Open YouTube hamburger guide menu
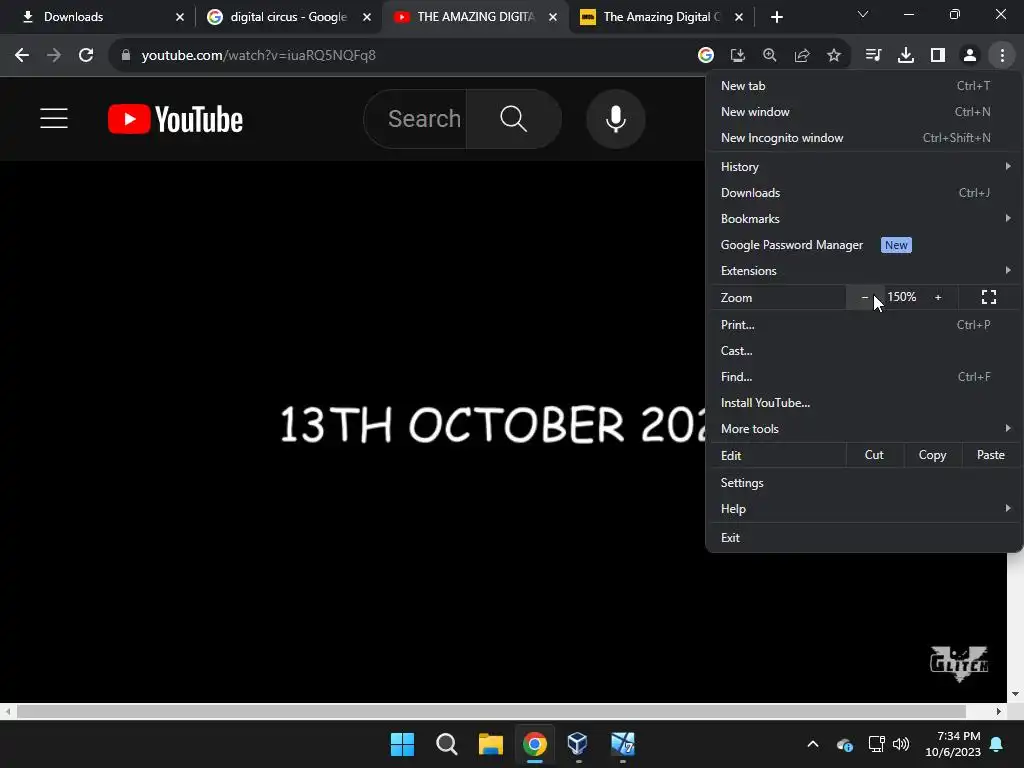Image resolution: width=1024 pixels, height=768 pixels. pyautogui.click(x=54, y=119)
